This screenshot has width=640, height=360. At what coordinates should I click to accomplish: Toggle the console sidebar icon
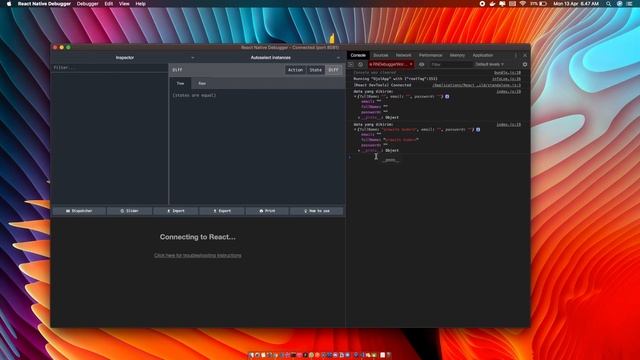(x=351, y=64)
